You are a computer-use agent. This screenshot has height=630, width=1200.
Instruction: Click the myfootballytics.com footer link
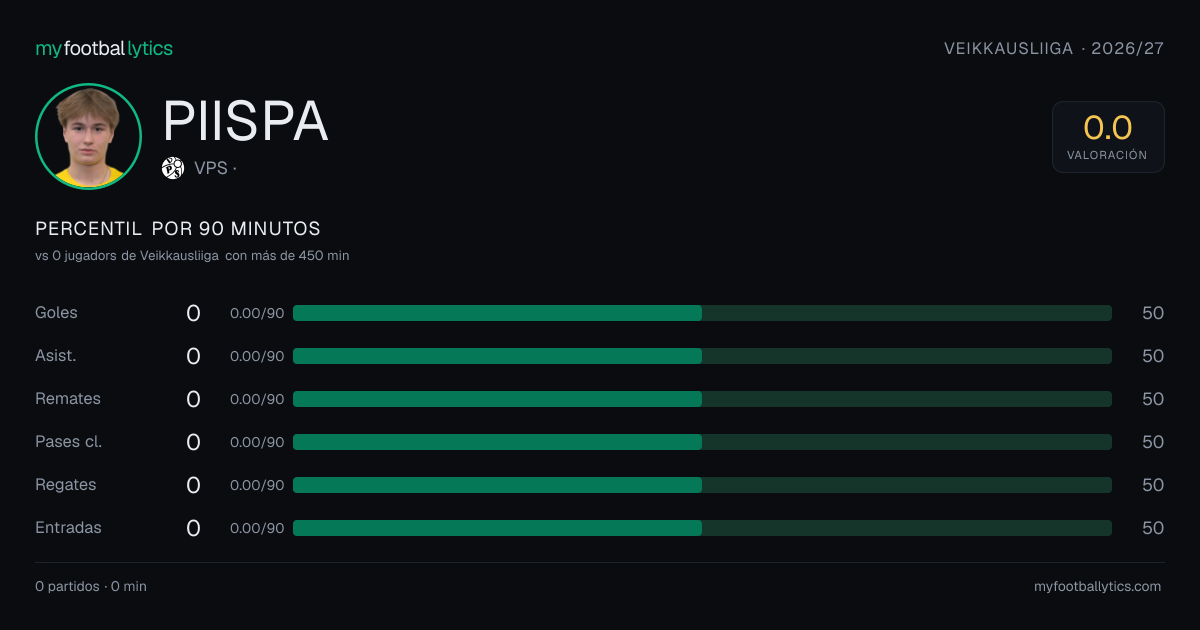[x=1097, y=587]
